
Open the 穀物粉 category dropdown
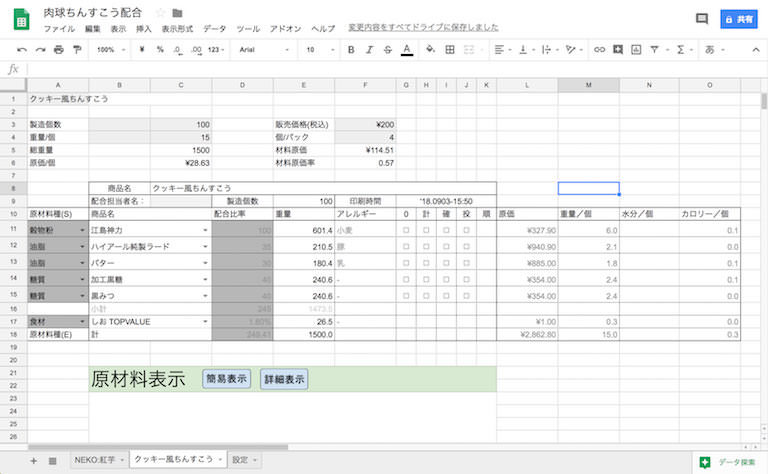point(79,230)
